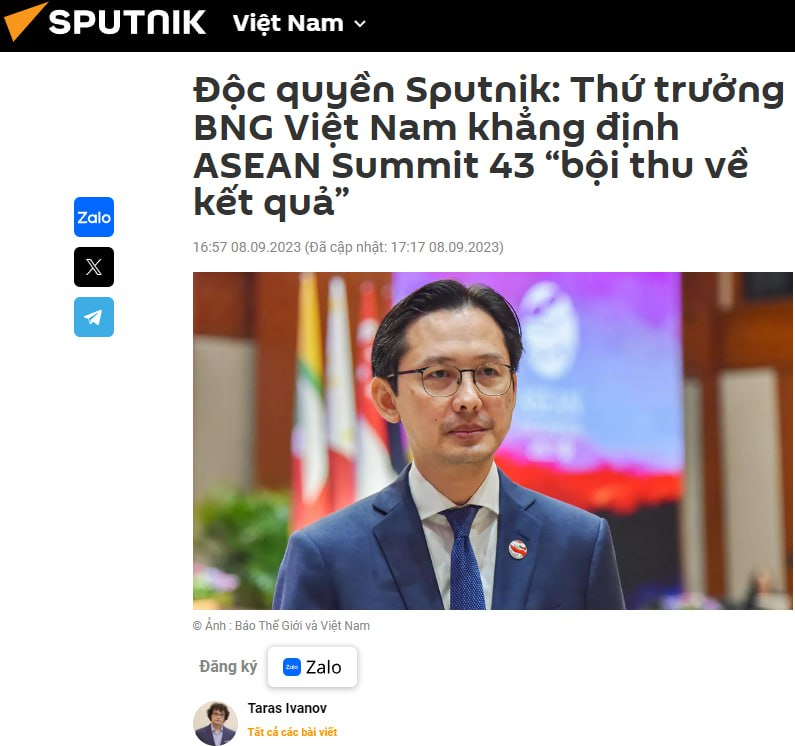Share the article via Telegram icon
Image resolution: width=795 pixels, height=746 pixels.
point(94,317)
